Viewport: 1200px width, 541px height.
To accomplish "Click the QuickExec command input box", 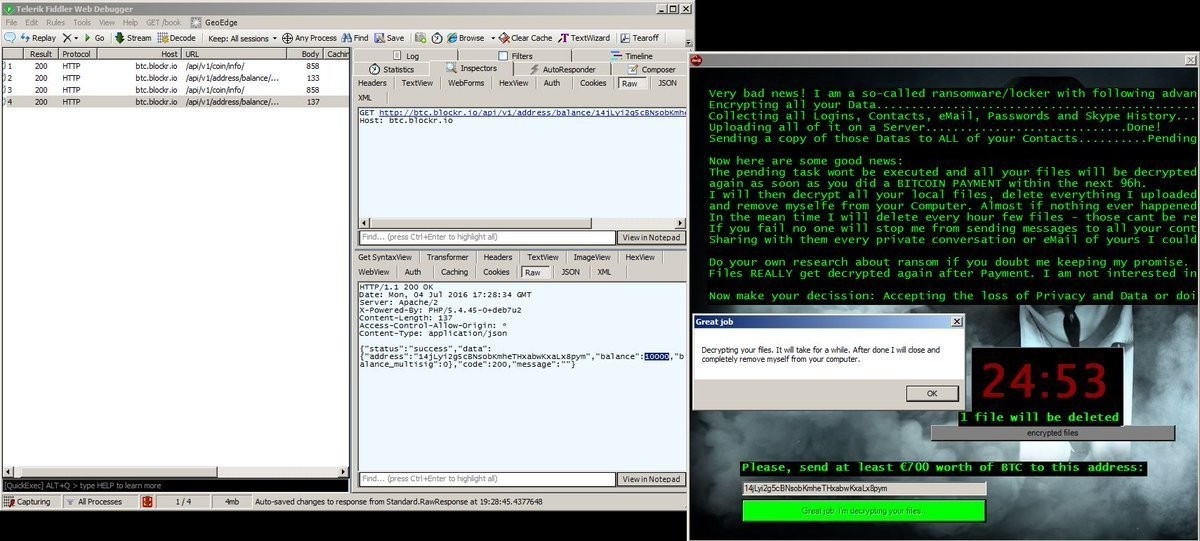I will pyautogui.click(x=175, y=485).
